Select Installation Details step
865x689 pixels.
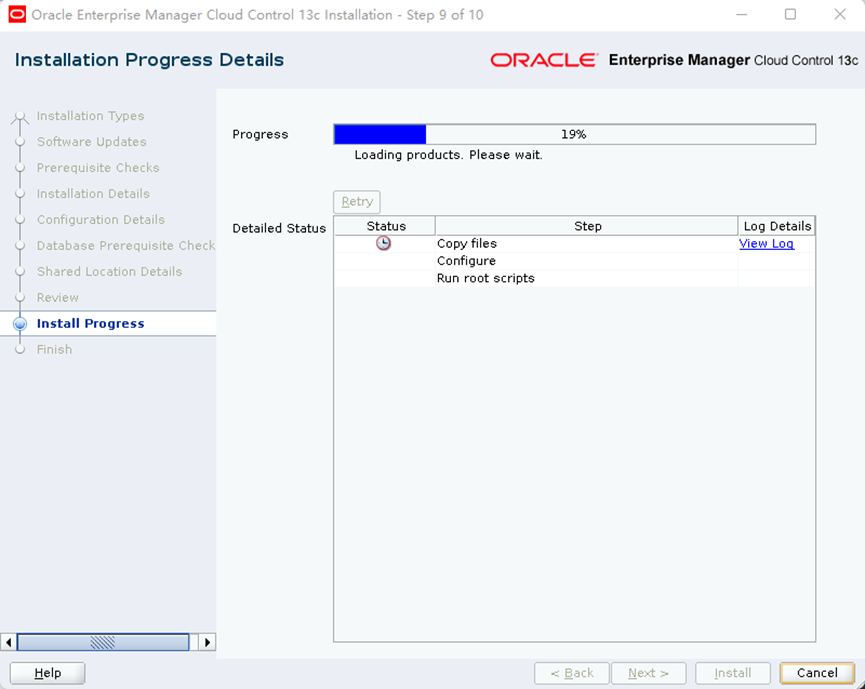93,194
